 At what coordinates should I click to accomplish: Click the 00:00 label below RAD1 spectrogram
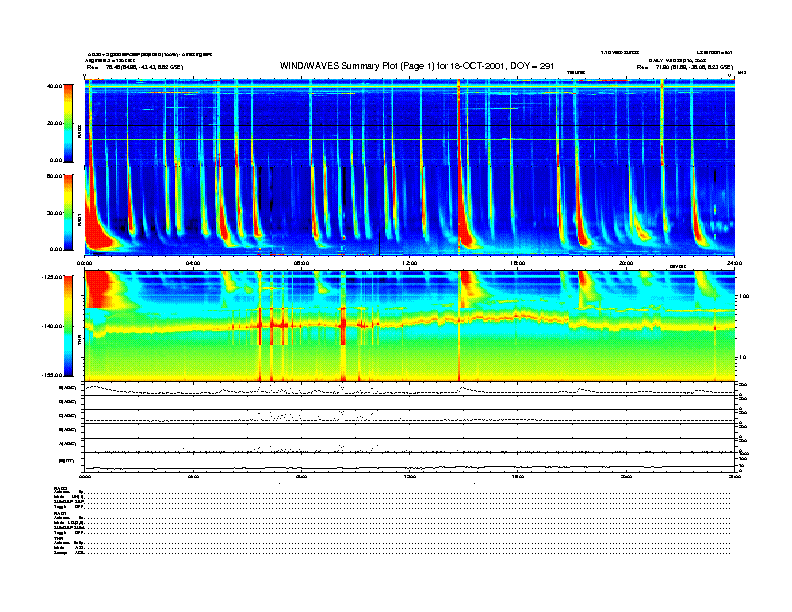[x=84, y=263]
